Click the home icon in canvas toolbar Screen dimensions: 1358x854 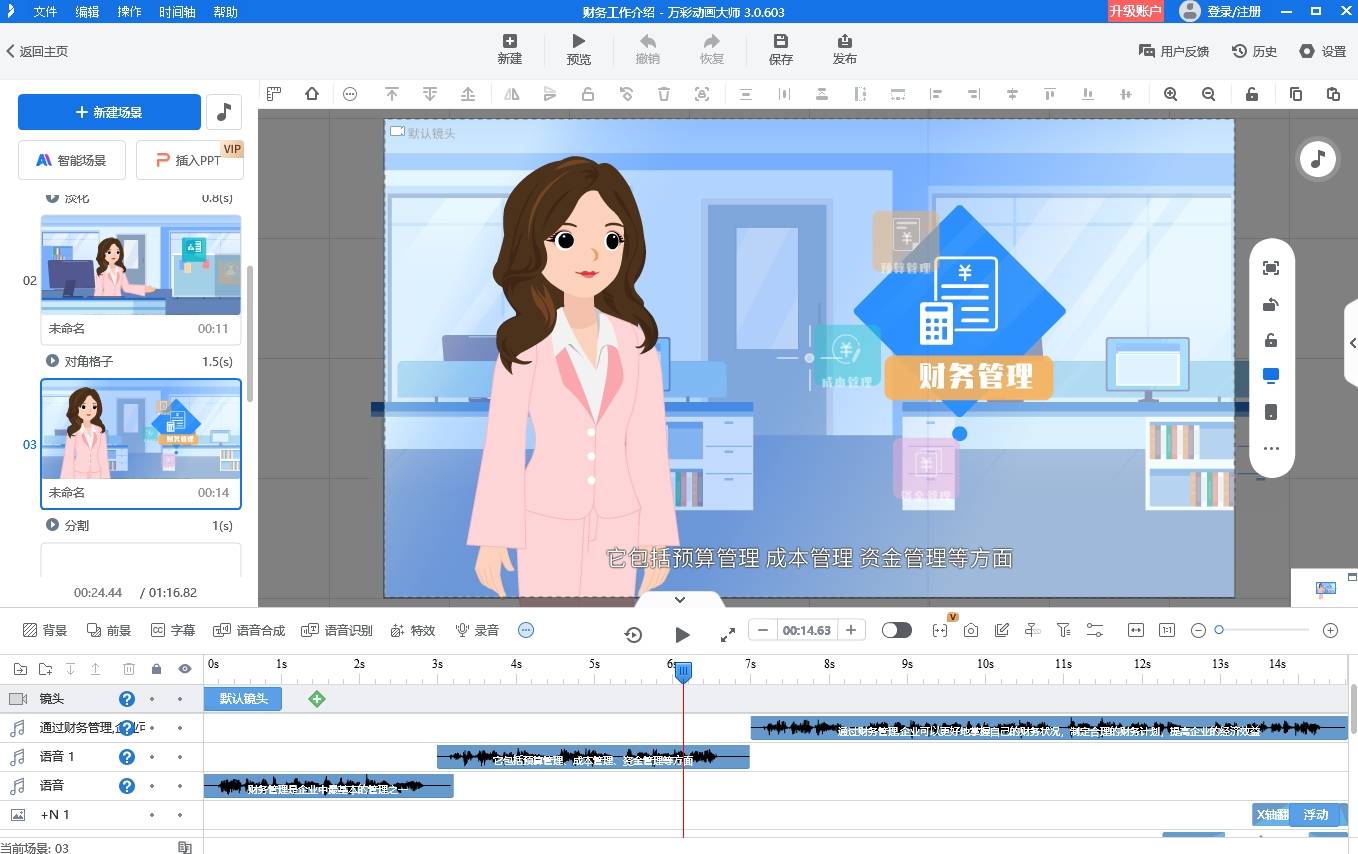click(x=312, y=94)
